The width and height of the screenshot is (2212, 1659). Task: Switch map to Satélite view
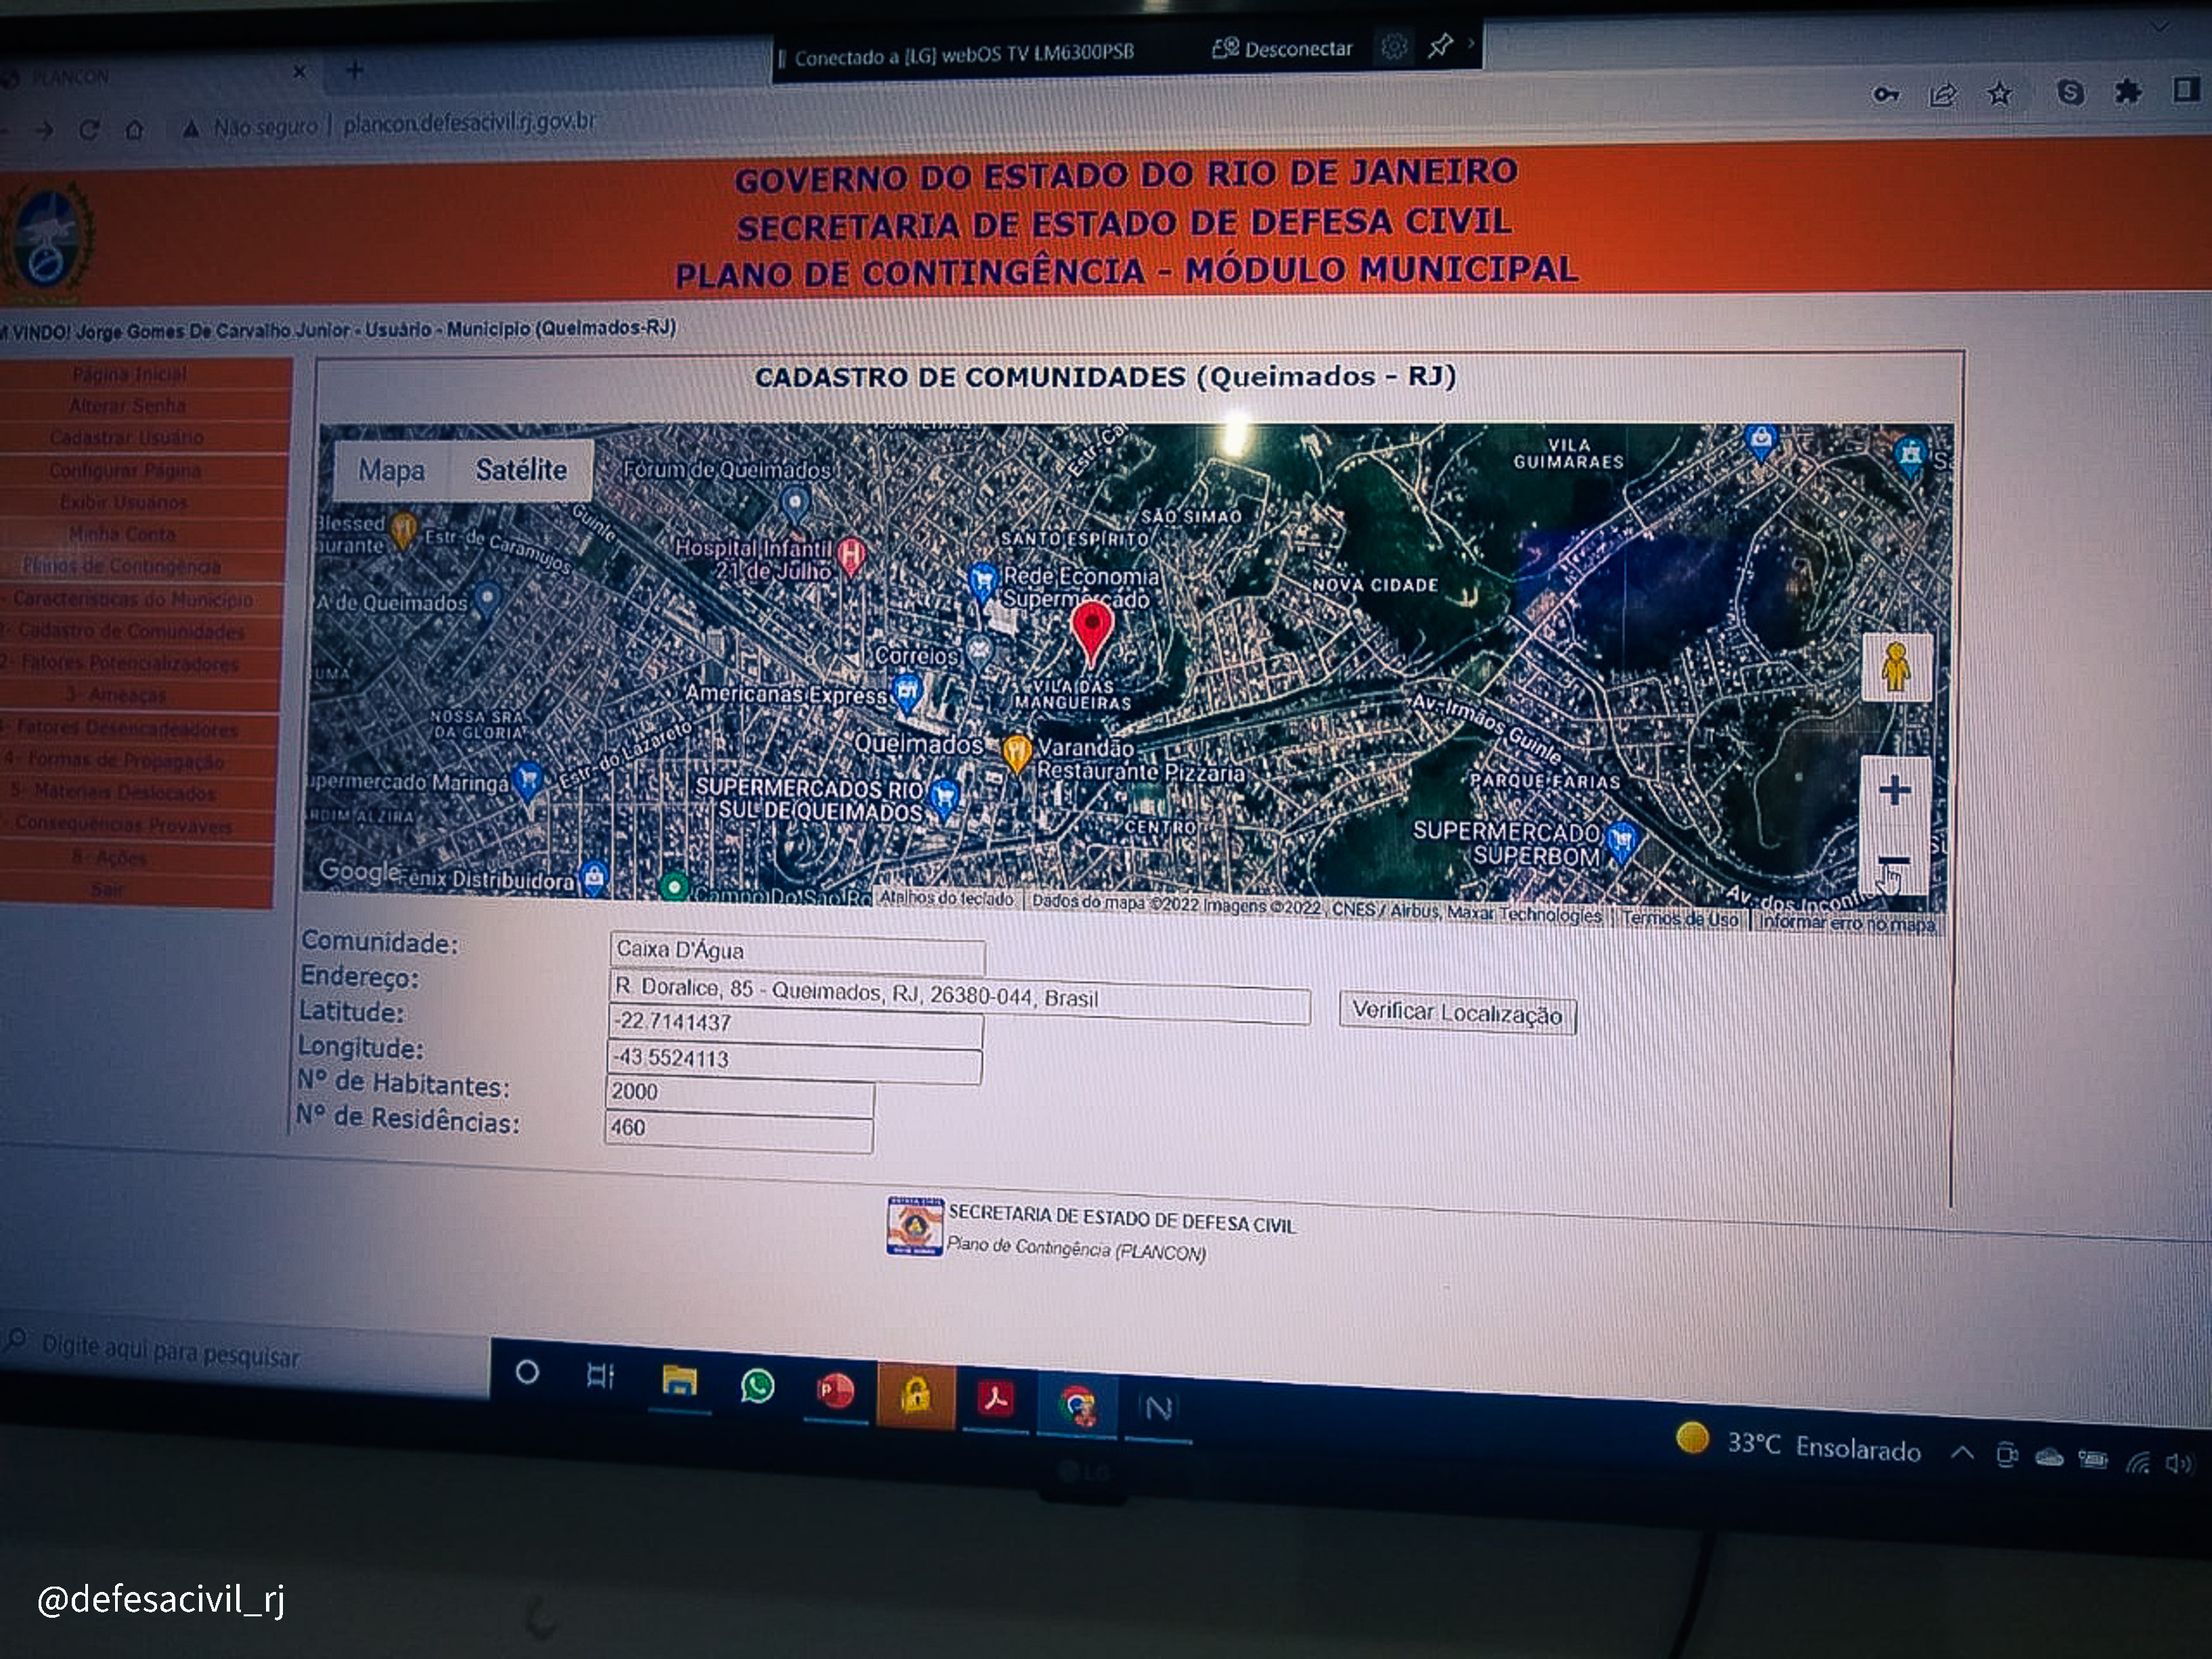(521, 470)
